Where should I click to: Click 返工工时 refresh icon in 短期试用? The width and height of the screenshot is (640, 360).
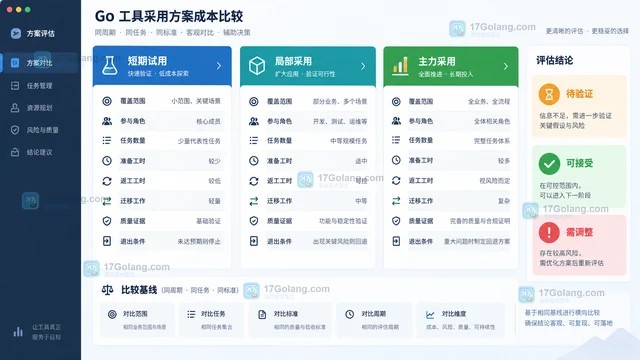(x=107, y=181)
